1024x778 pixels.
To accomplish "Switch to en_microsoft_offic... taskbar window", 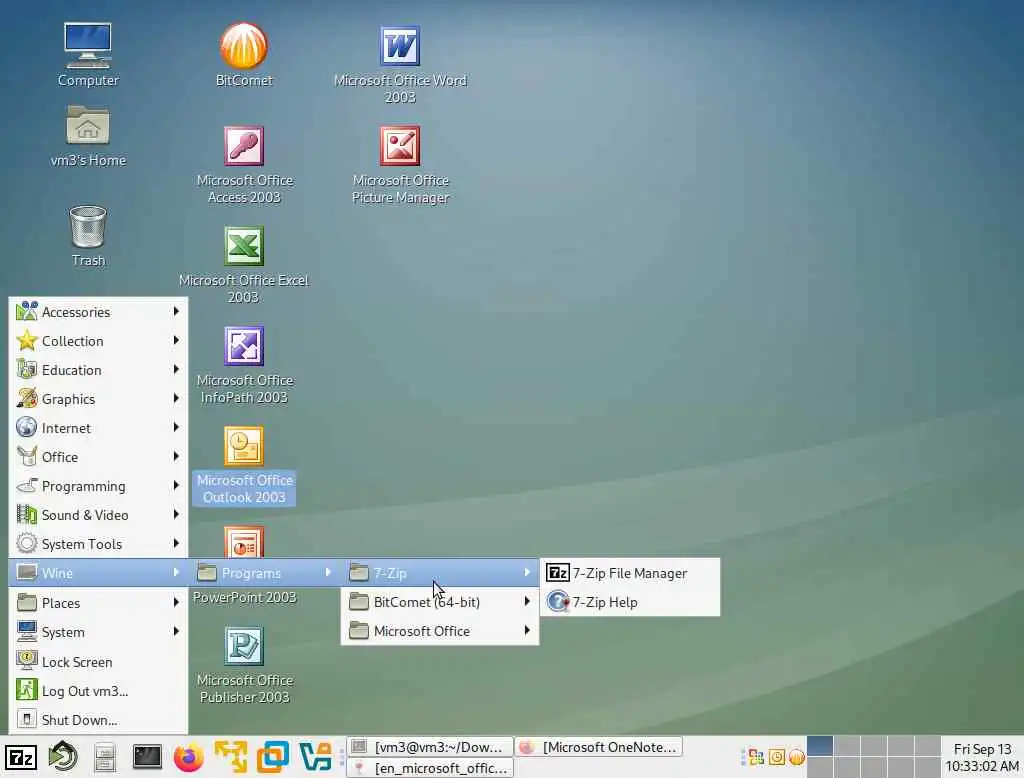I will (x=430, y=768).
